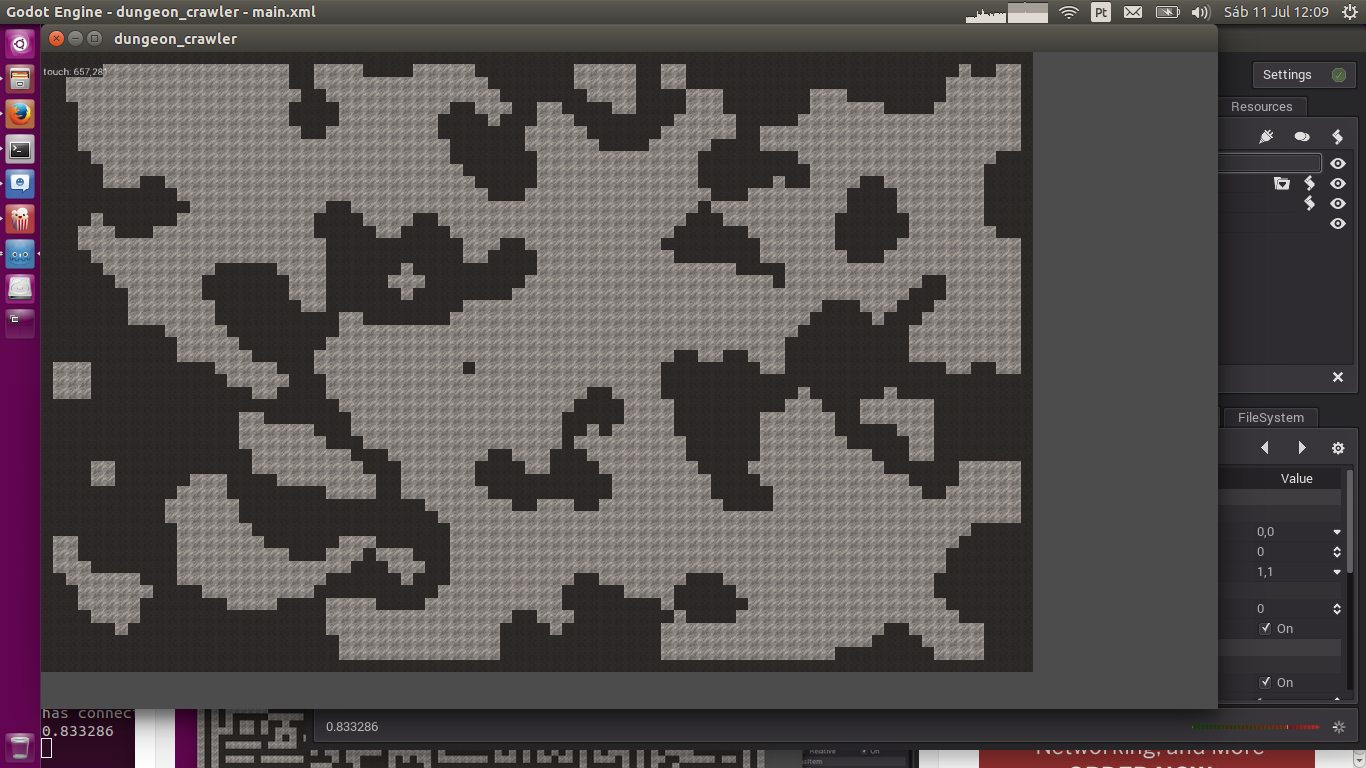Viewport: 1366px width, 768px height.
Task: Click the green check icon in Settings
Action: point(1339,75)
